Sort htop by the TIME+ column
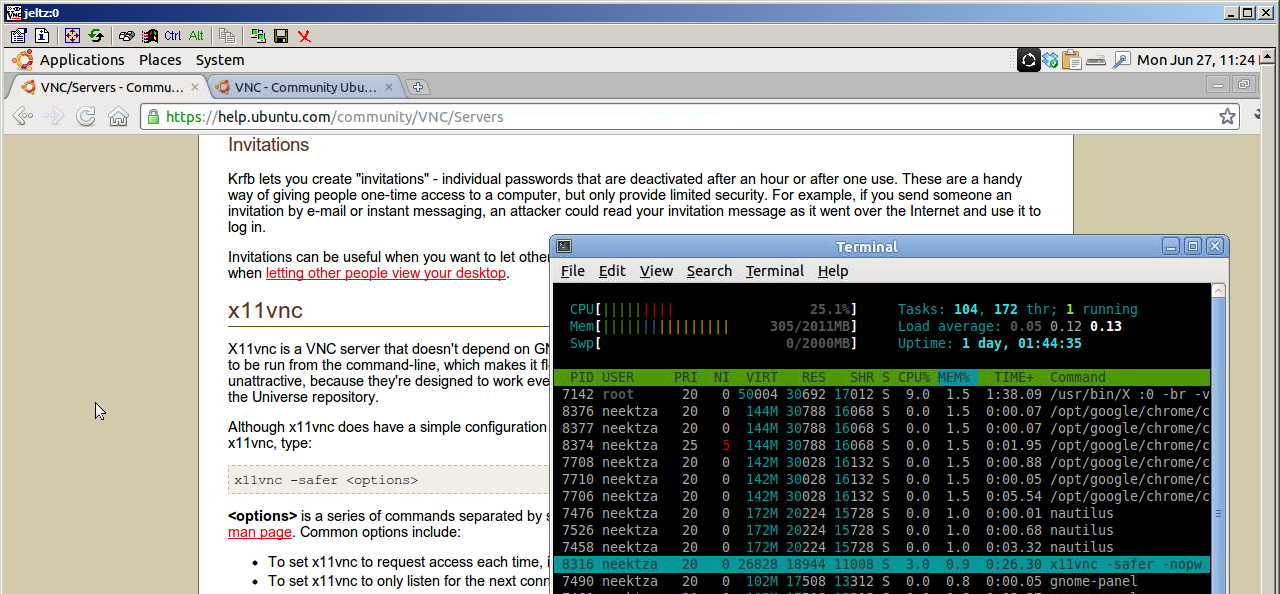The width and height of the screenshot is (1280, 594). (x=1014, y=377)
